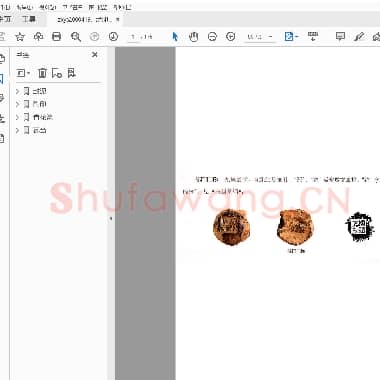Viewport: 380px width, 380px height.
Task: Zoom out with the minus circle
Action: click(x=212, y=37)
